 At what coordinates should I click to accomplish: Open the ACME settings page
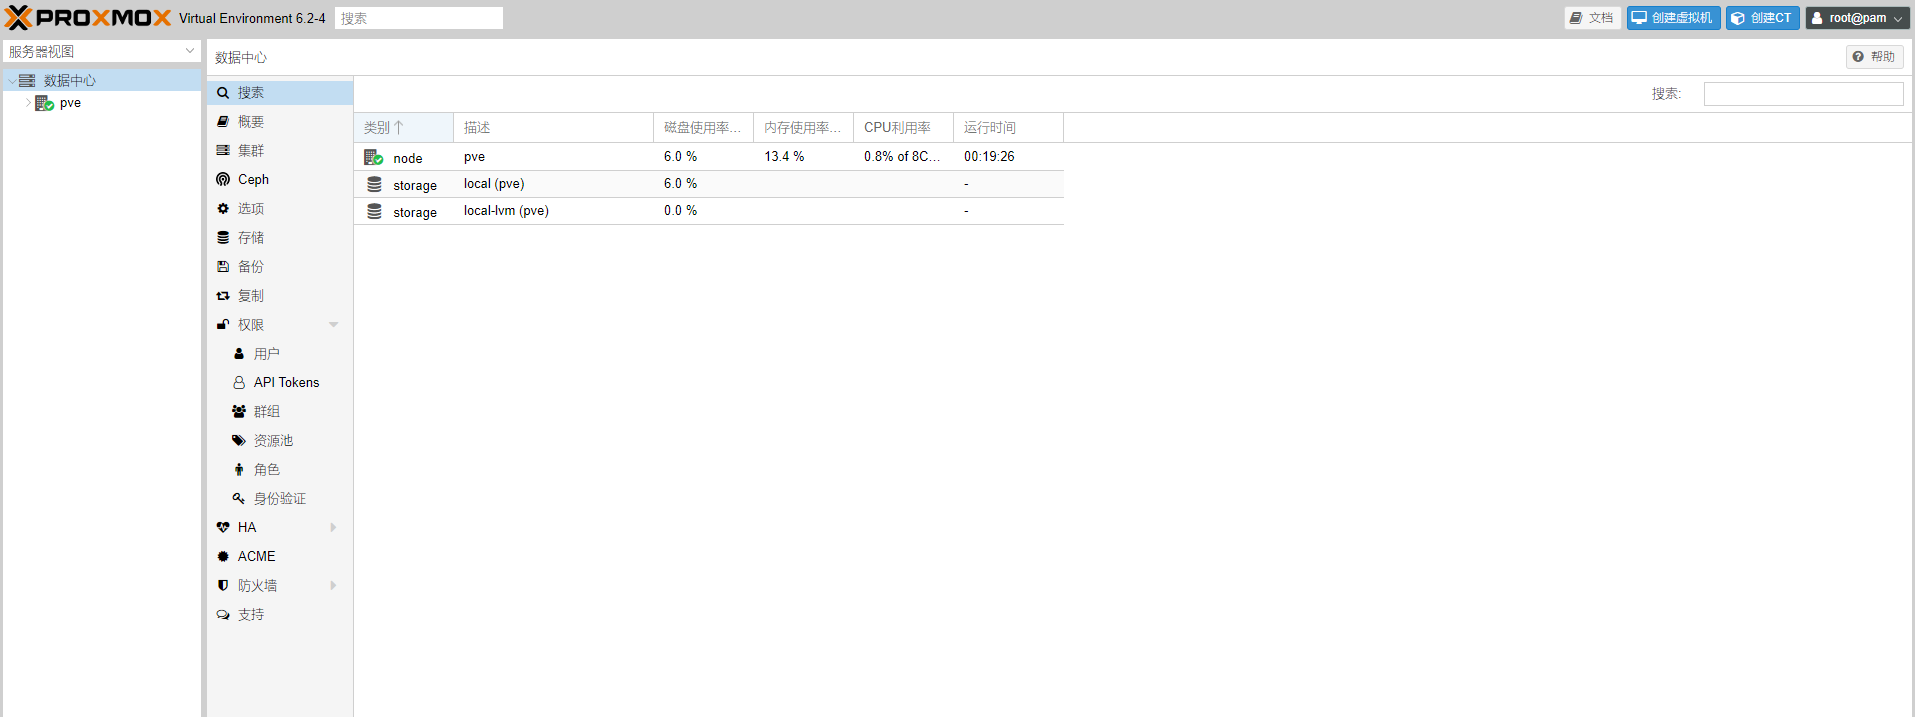pyautogui.click(x=280, y=557)
